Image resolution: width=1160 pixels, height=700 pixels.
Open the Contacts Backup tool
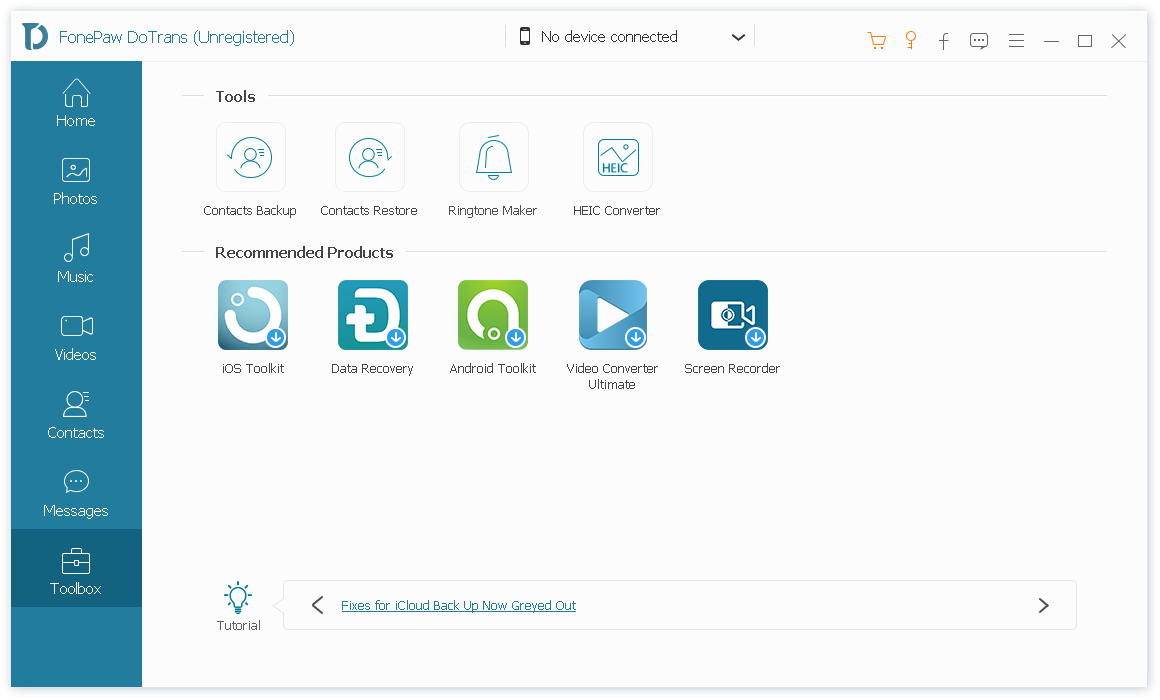(250, 157)
